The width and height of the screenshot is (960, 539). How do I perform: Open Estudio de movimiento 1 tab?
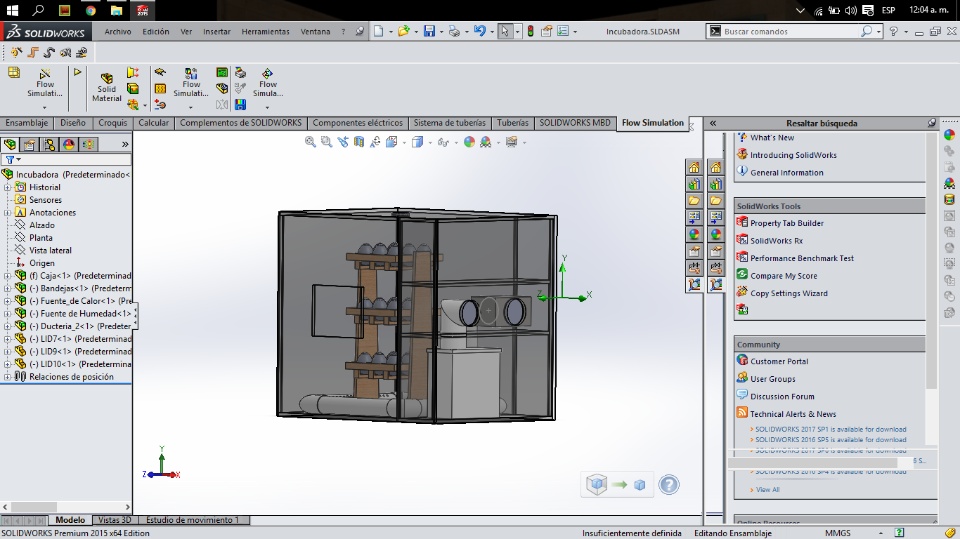[x=192, y=520]
